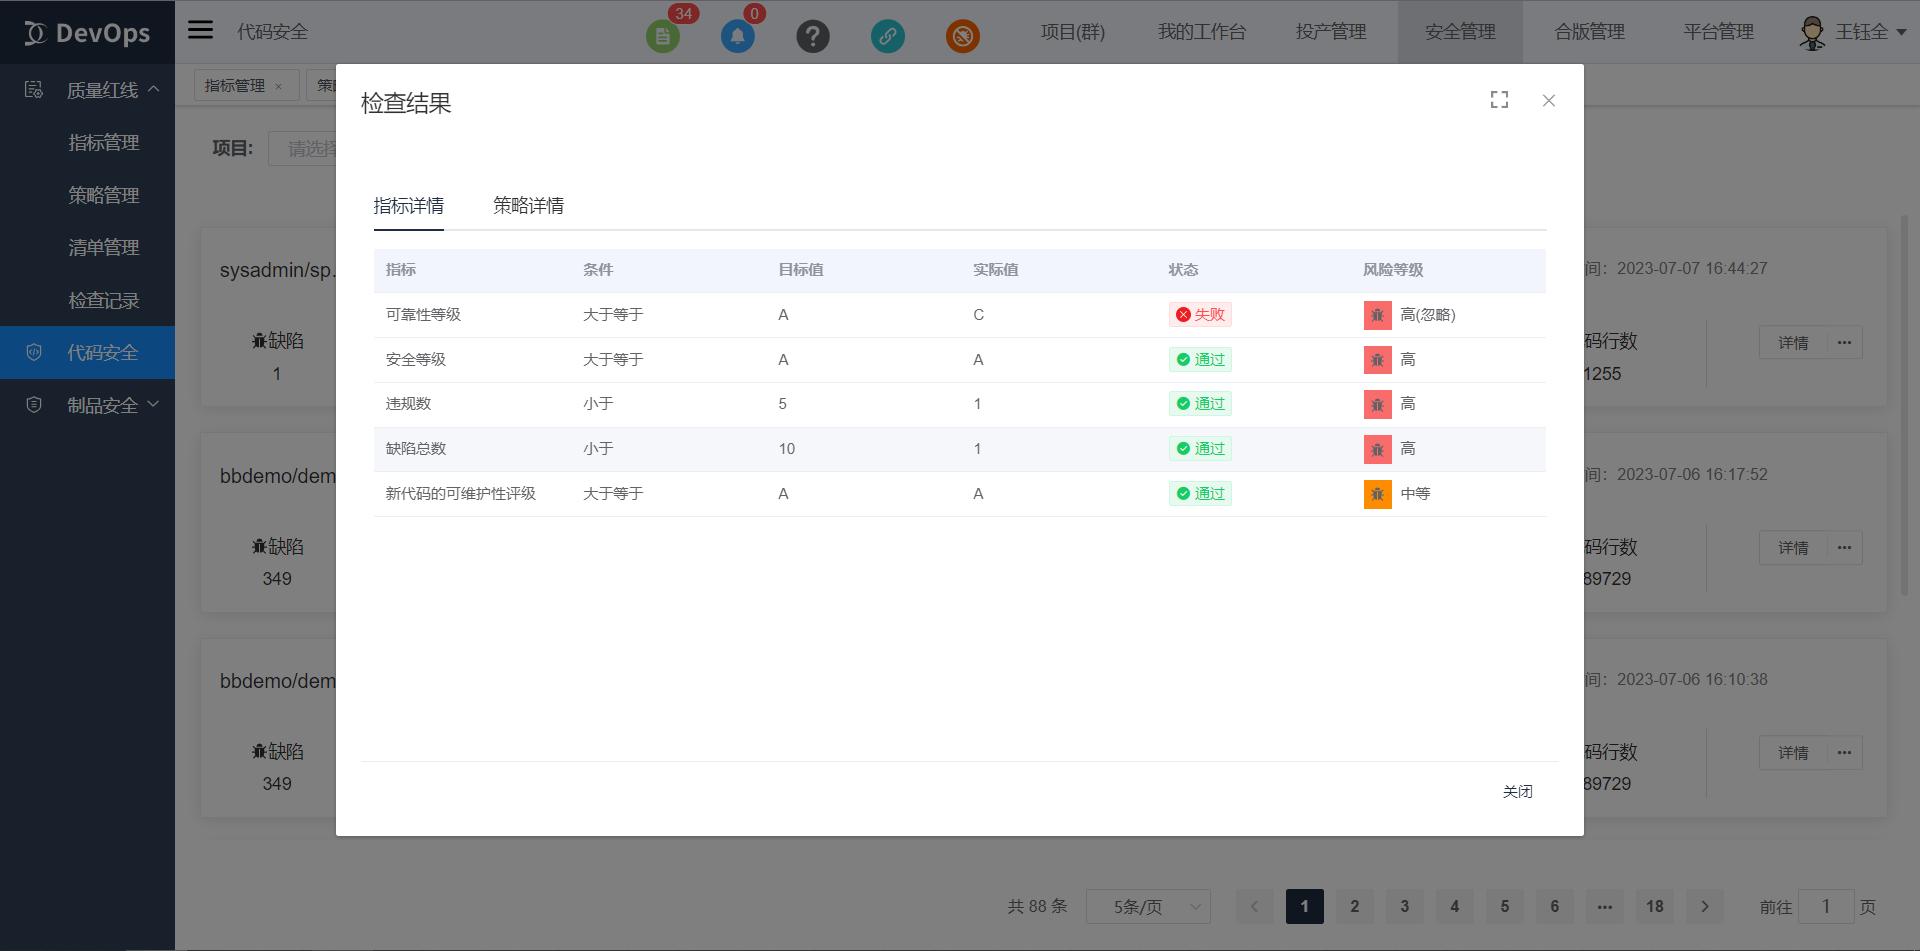Click the 代码安全 shield icon in sidebar
Screen dimensions: 1920x951
(33, 352)
